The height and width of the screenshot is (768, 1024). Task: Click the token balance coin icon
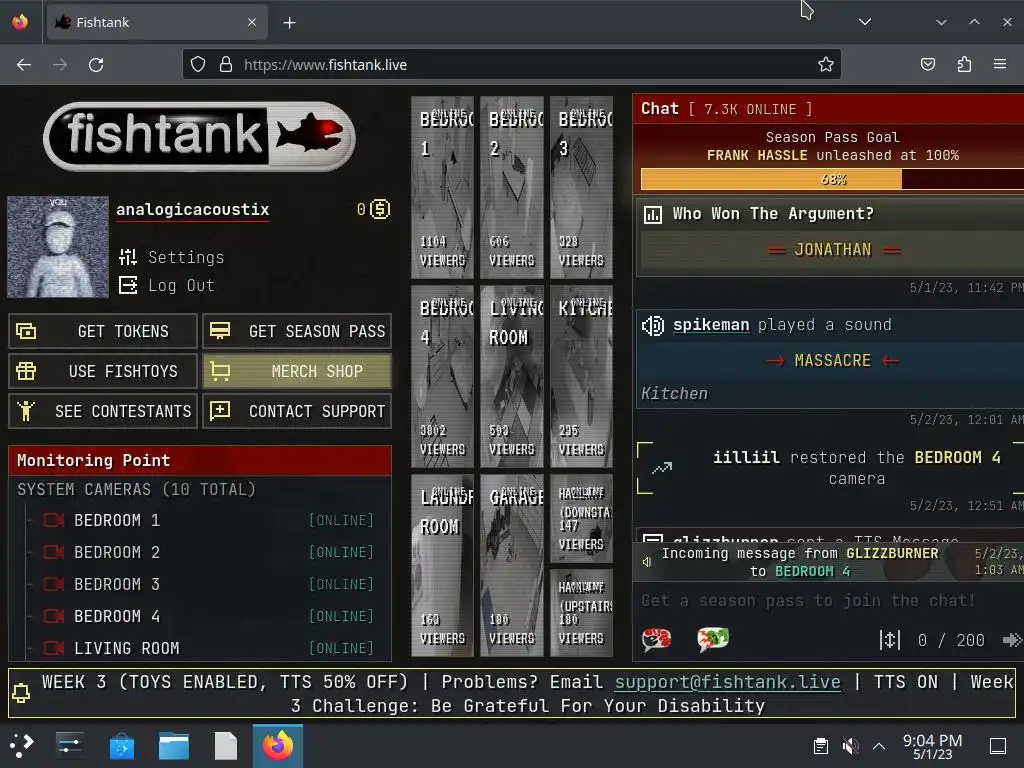pos(380,209)
